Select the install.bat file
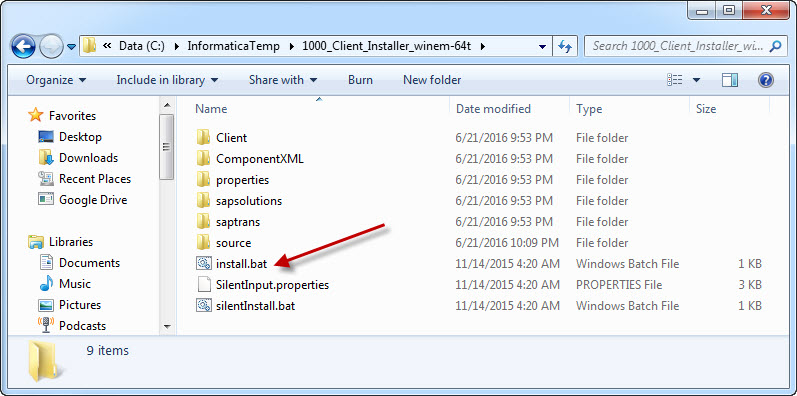Screen dimensions: 797x396 241,264
